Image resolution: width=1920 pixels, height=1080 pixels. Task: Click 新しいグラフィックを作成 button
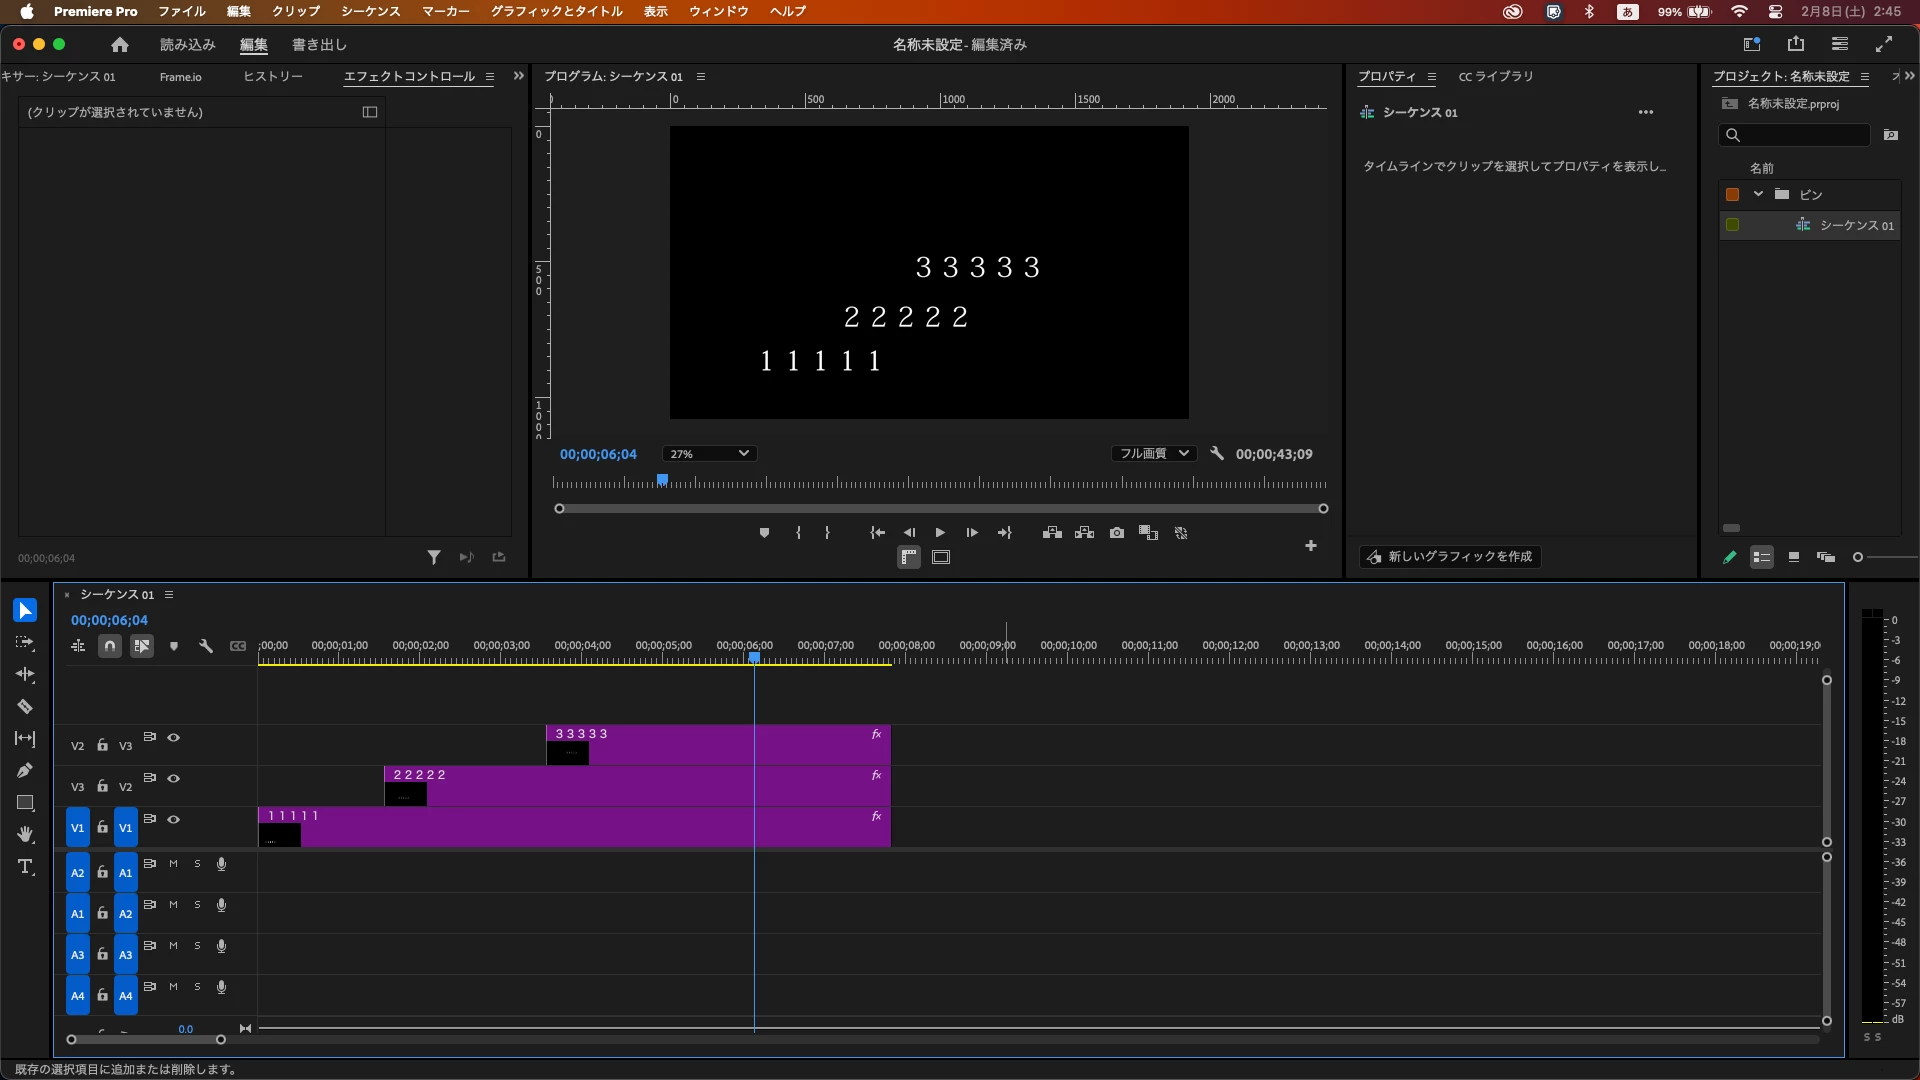click(1450, 557)
